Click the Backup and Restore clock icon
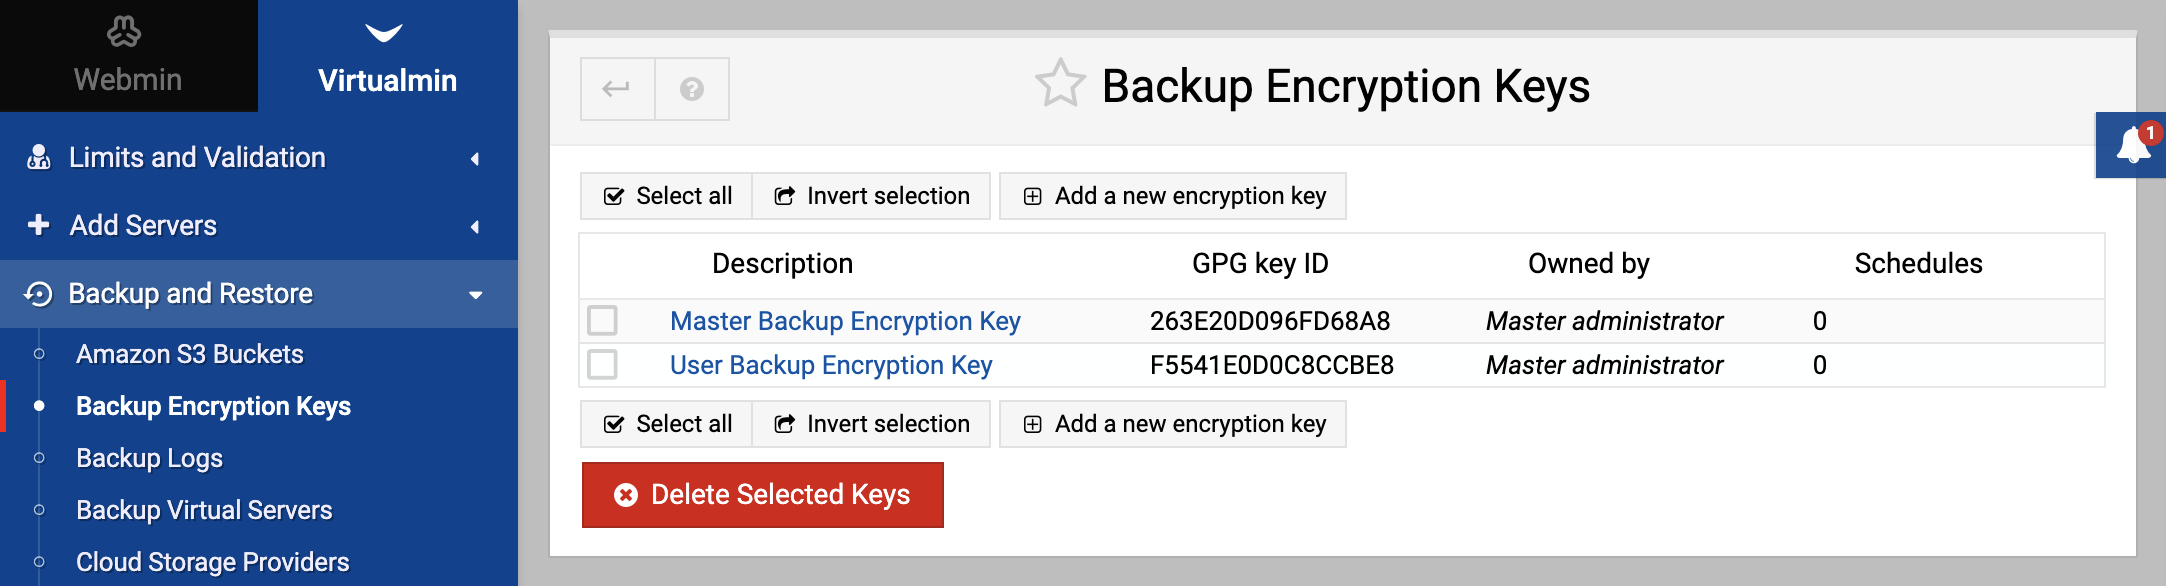 (38, 293)
